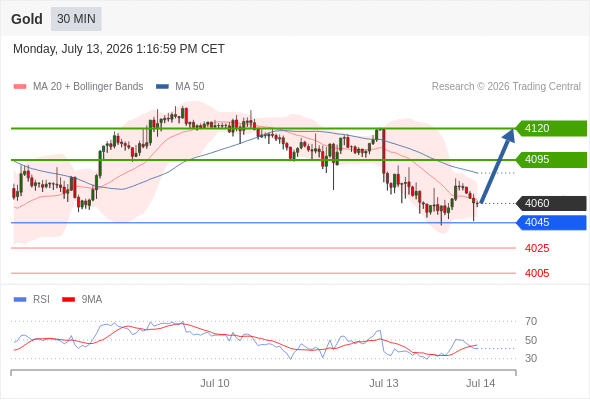This screenshot has height=400, width=590.
Task: Click the 4025 support level text
Action: coord(537,248)
